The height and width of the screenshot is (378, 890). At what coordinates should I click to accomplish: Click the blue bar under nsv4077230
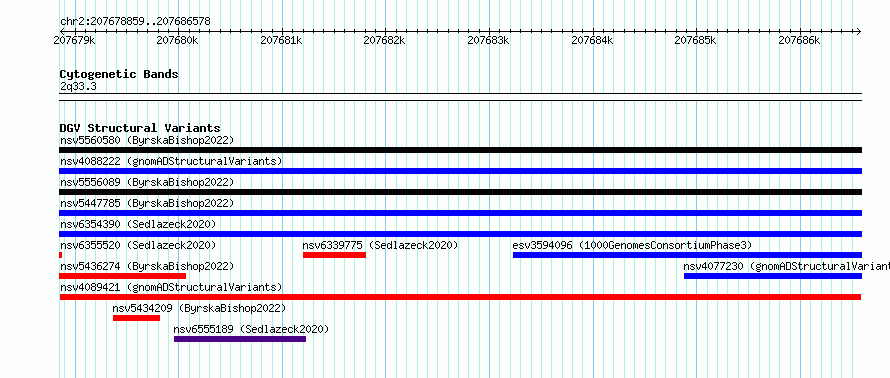click(773, 276)
